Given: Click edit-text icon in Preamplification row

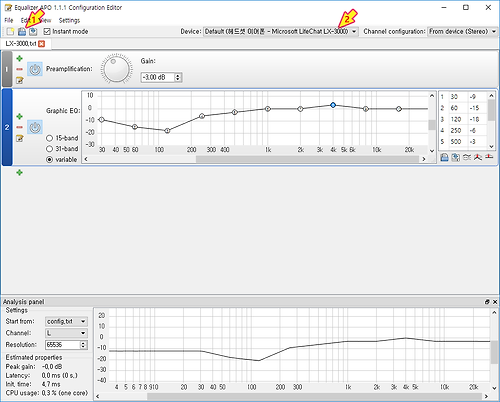Looking at the screenshot, I should [x=20, y=80].
